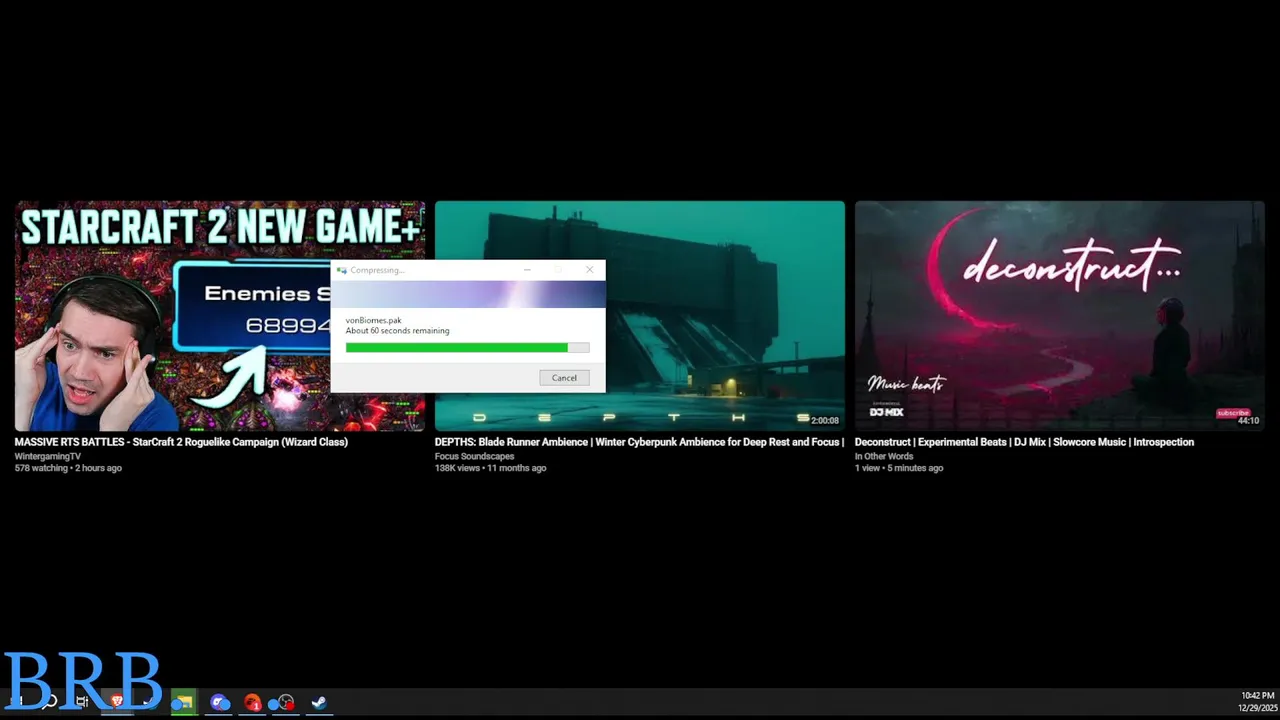Open OBS Studio from the taskbar
This screenshot has width=1280, height=720.
284,702
